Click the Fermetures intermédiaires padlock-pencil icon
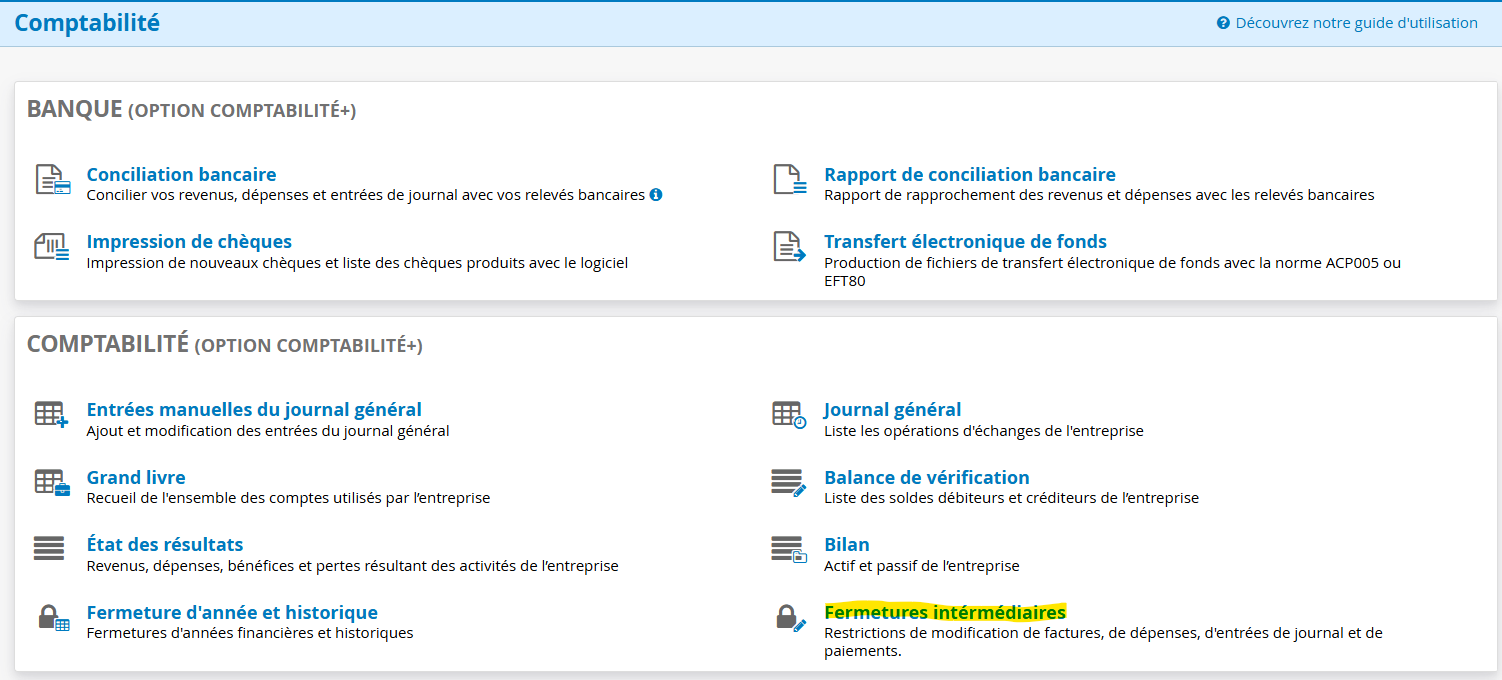Screen dimensions: 1502x680 (791, 617)
